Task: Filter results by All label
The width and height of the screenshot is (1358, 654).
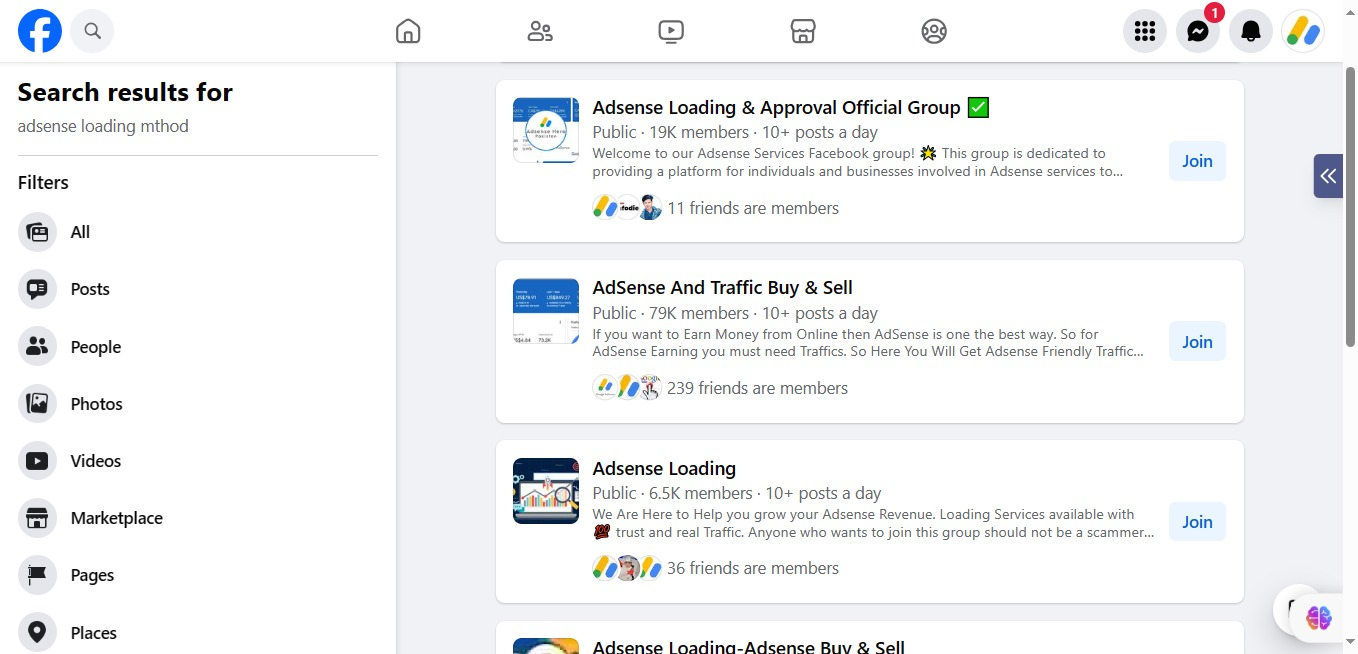Action: [x=80, y=232]
